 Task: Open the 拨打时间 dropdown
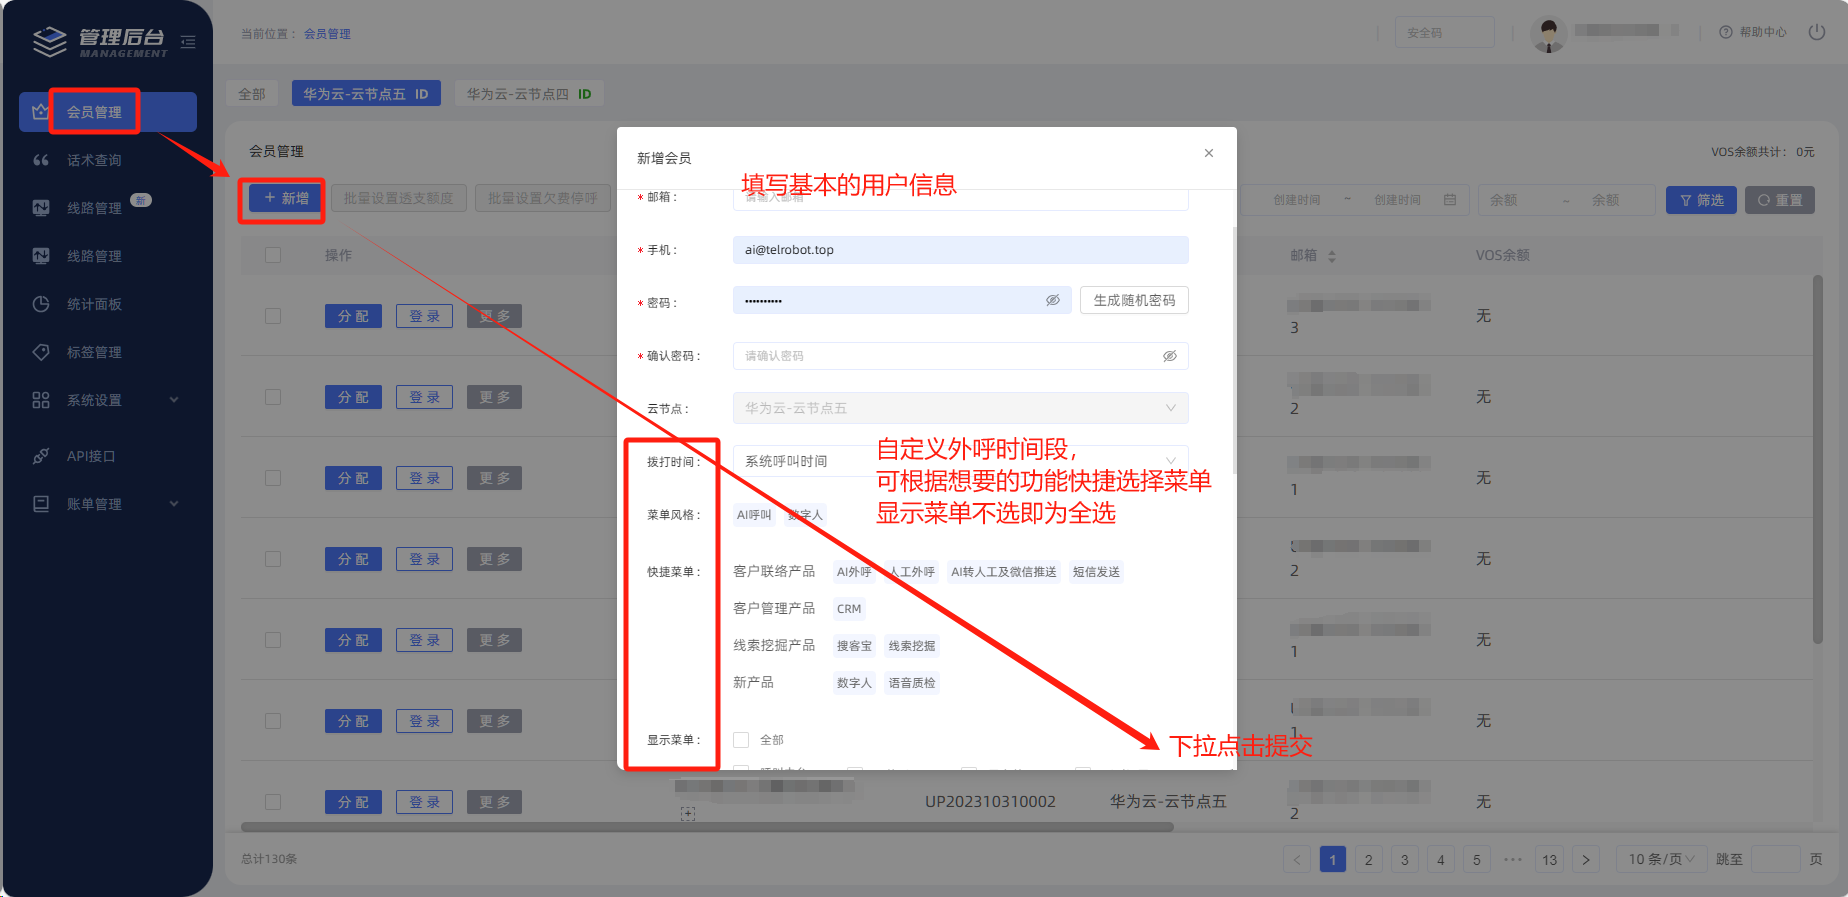click(x=960, y=461)
